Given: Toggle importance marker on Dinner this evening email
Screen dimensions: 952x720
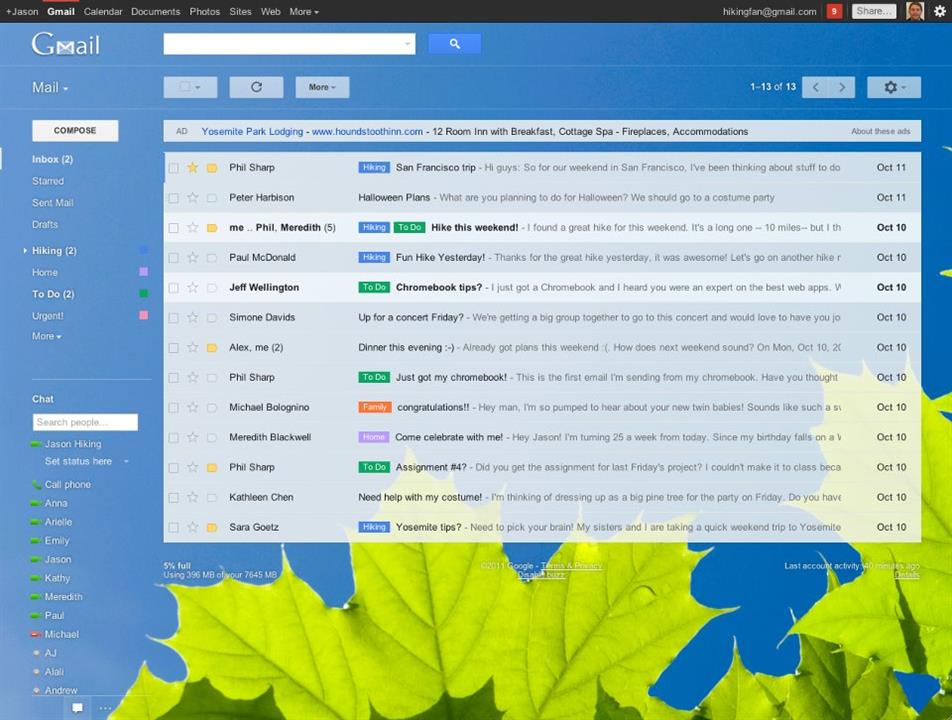Looking at the screenshot, I should pos(212,347).
